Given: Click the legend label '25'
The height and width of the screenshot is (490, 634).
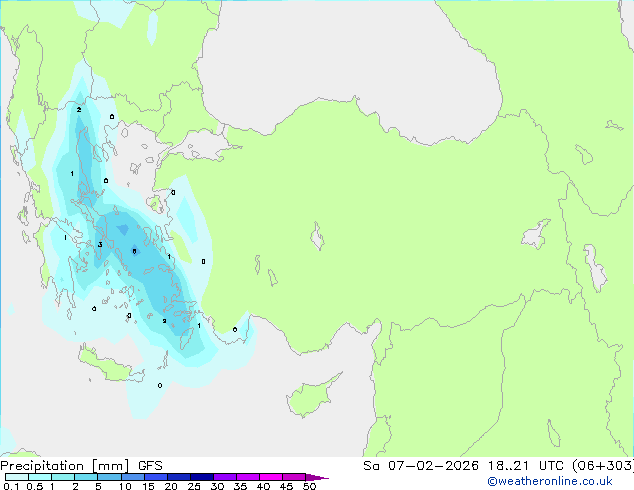Looking at the screenshot, I should pos(194,486).
